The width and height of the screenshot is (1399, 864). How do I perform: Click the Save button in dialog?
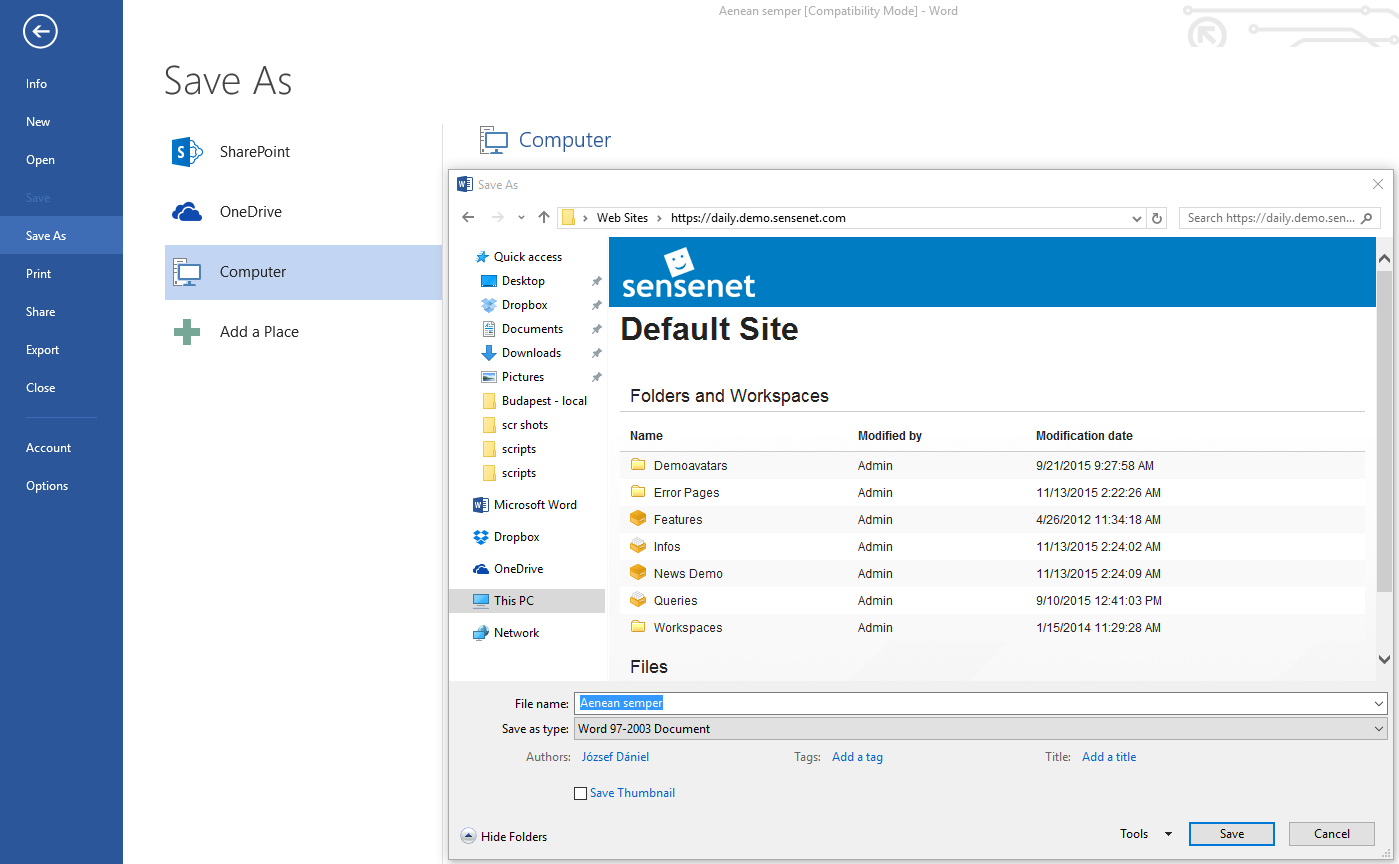[x=1232, y=834]
